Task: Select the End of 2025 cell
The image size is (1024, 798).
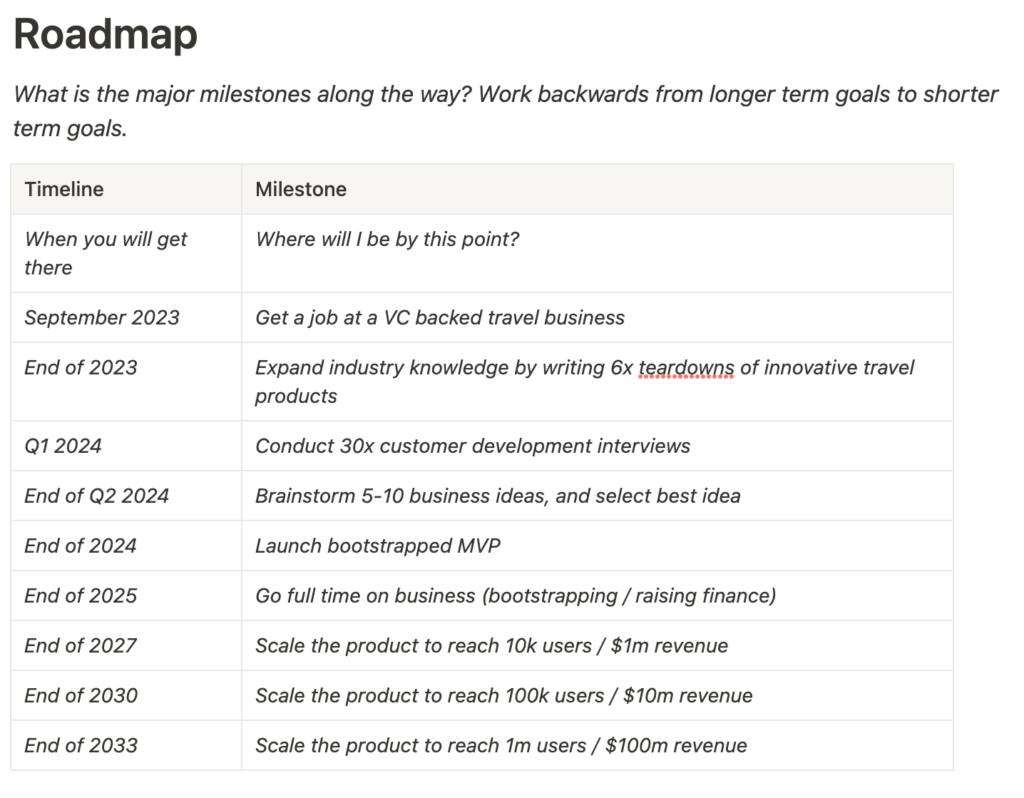Action: [81, 596]
